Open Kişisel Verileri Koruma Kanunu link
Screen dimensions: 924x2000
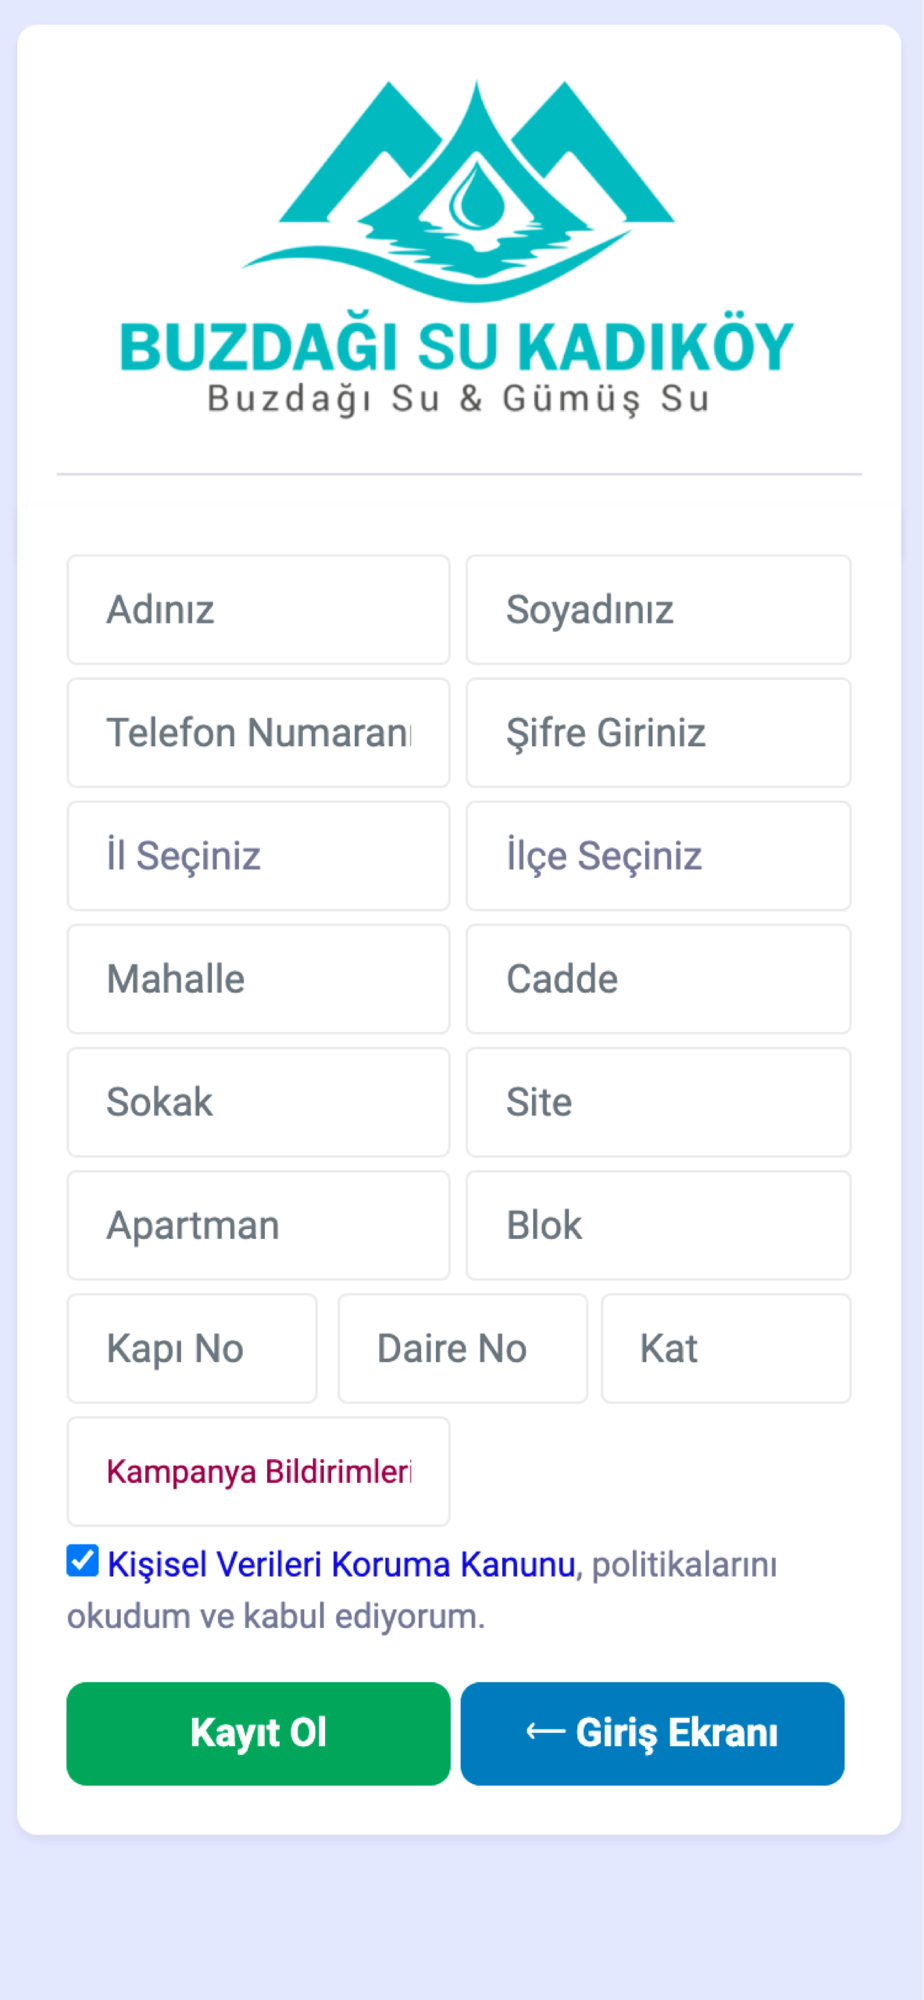coord(341,1564)
